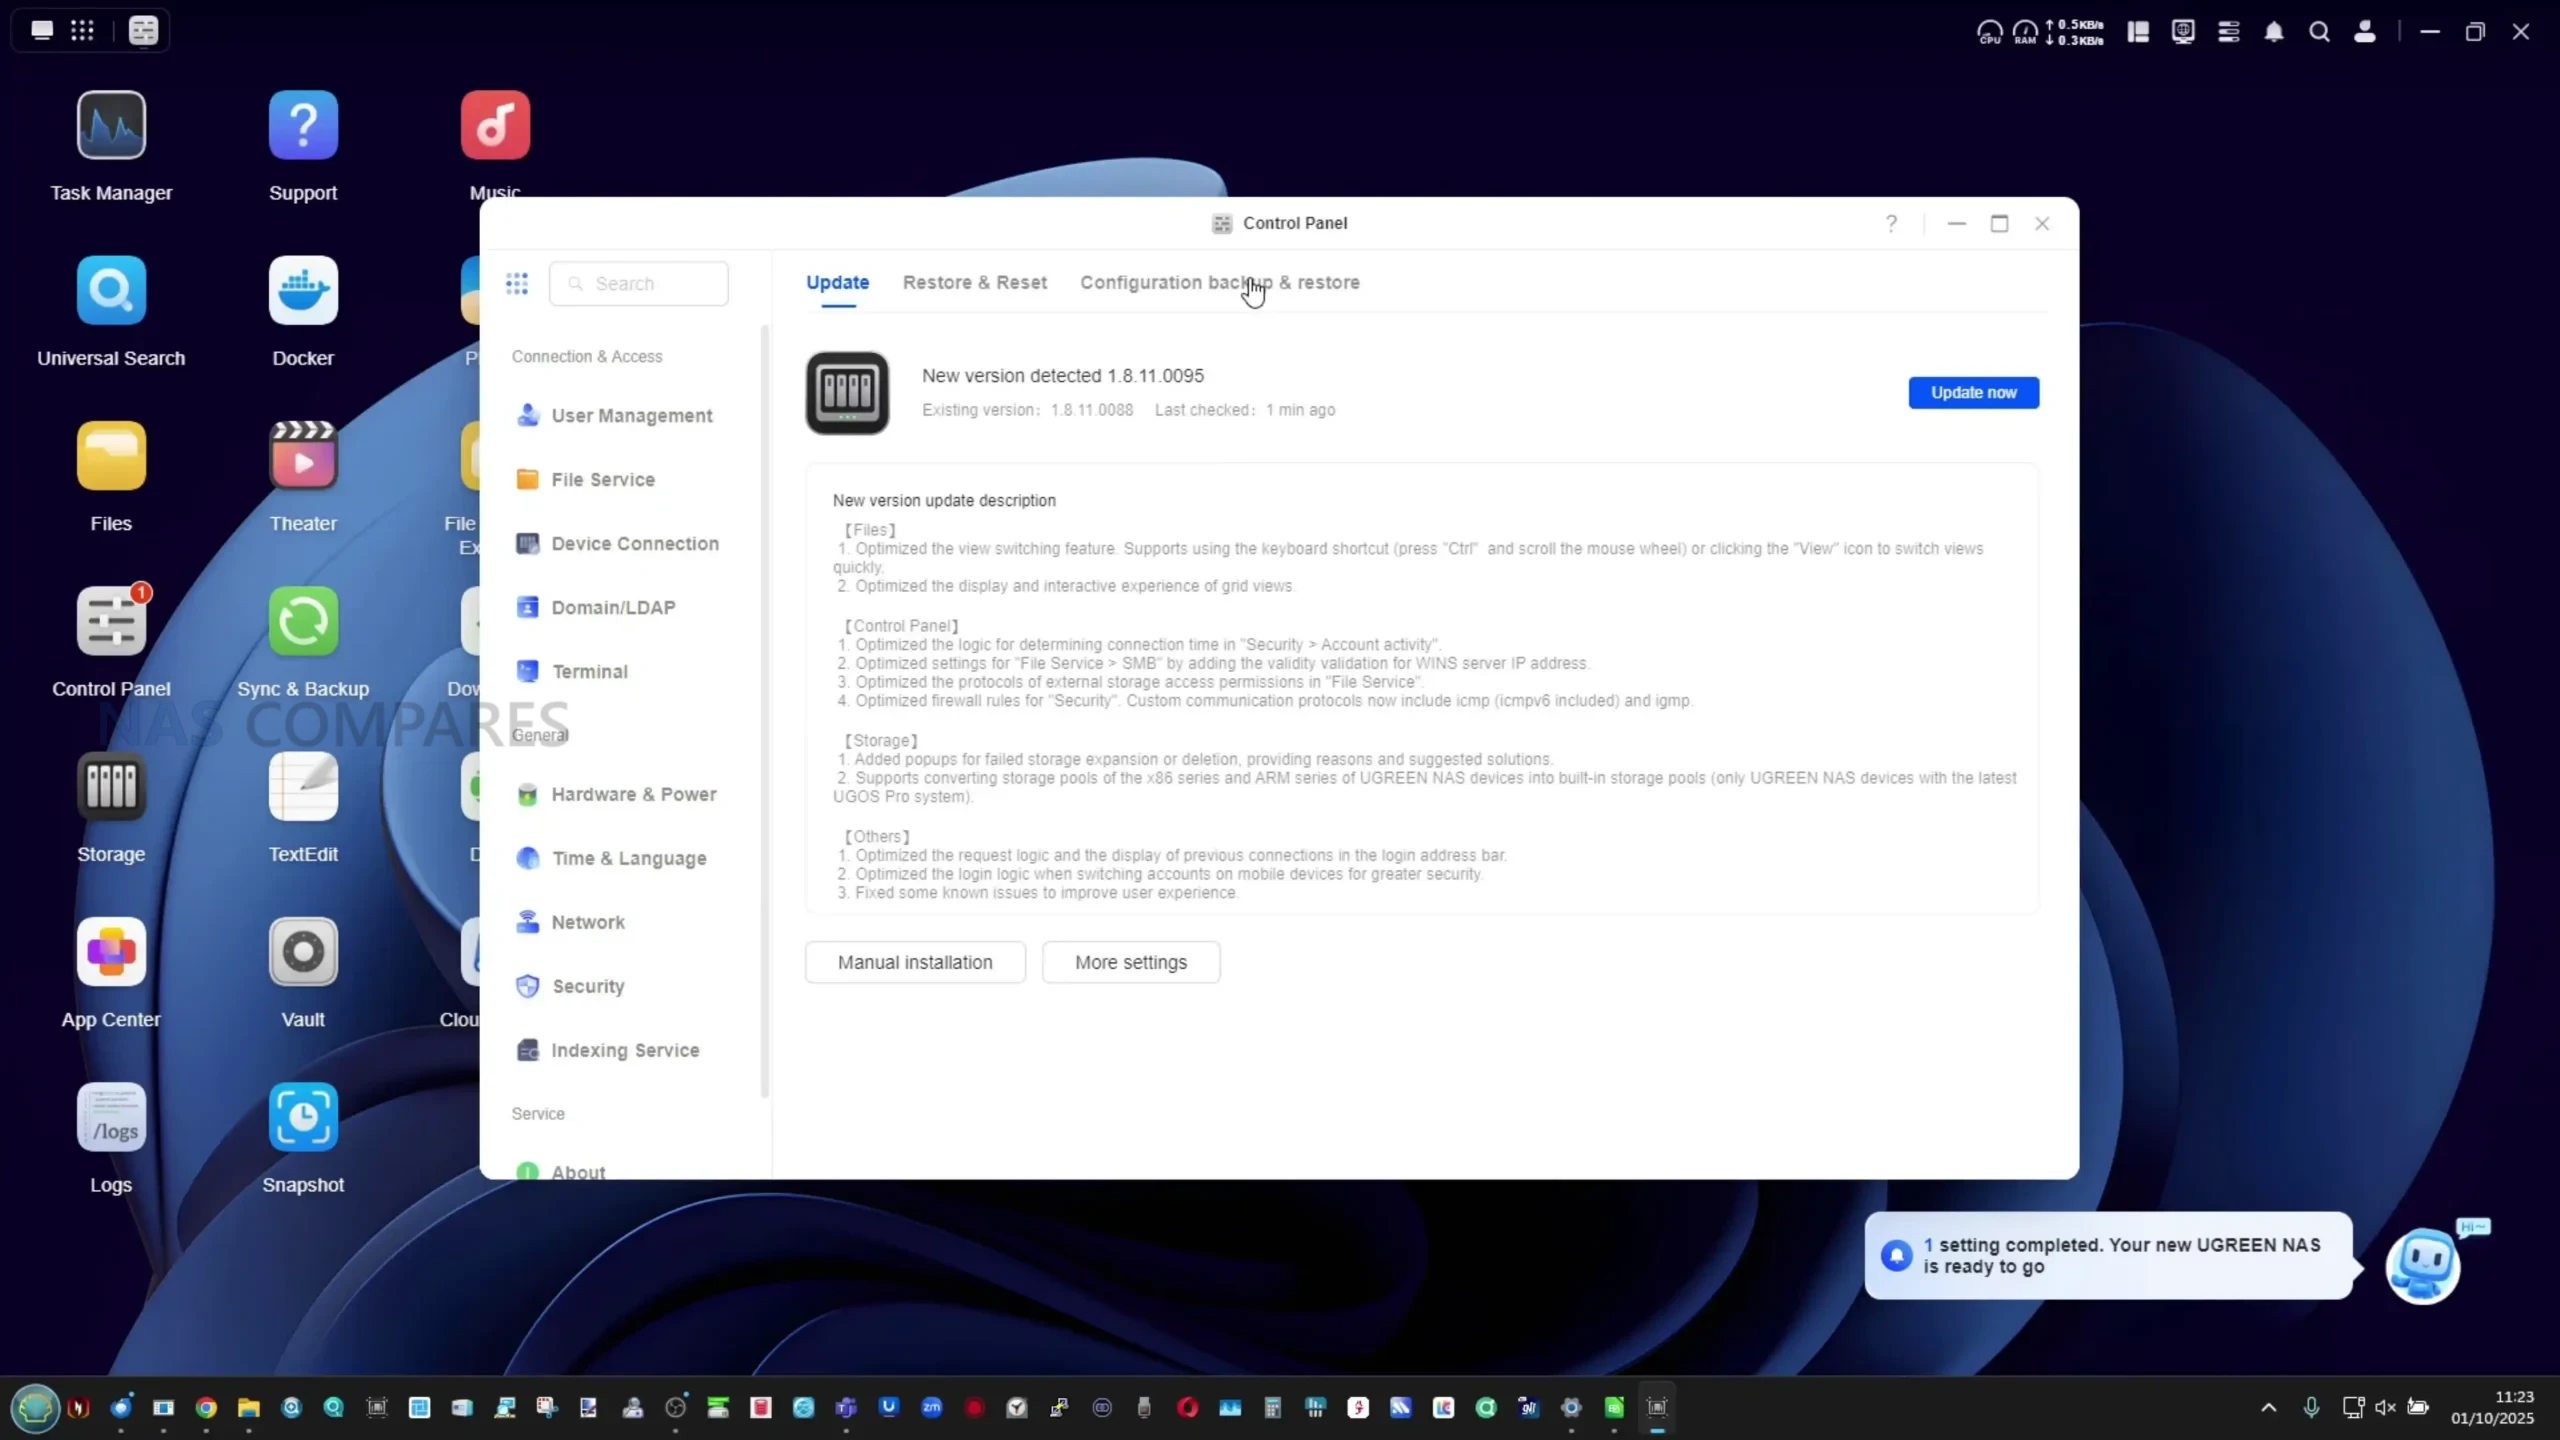Open Configuration backup & restore tab
Image resolution: width=2560 pixels, height=1440 pixels.
pyautogui.click(x=1219, y=283)
